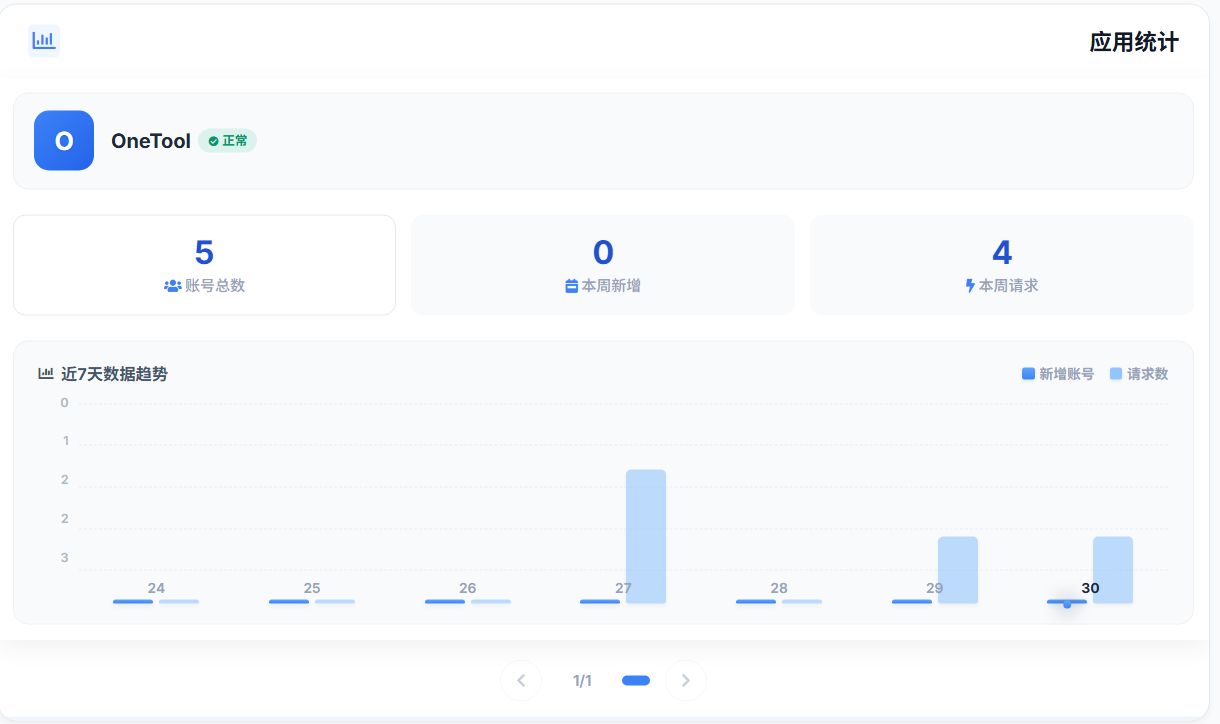
Task: Toggle the 请求数 legend series
Action: pyautogui.click(x=1139, y=374)
